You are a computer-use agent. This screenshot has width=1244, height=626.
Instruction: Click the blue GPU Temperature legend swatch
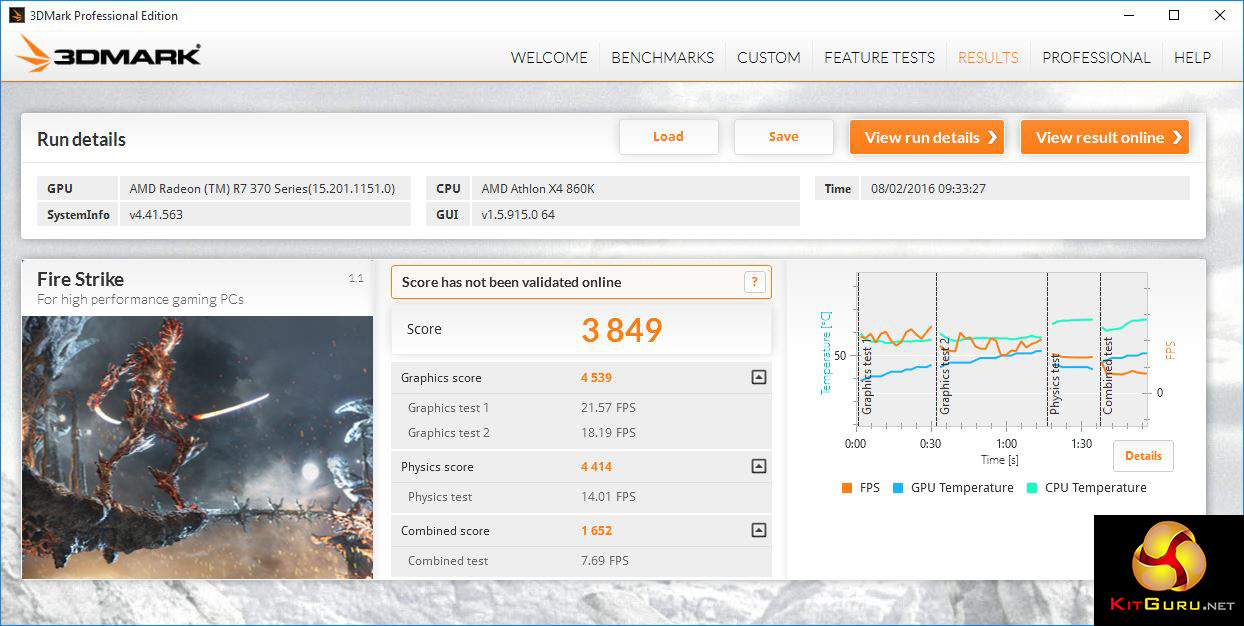898,489
